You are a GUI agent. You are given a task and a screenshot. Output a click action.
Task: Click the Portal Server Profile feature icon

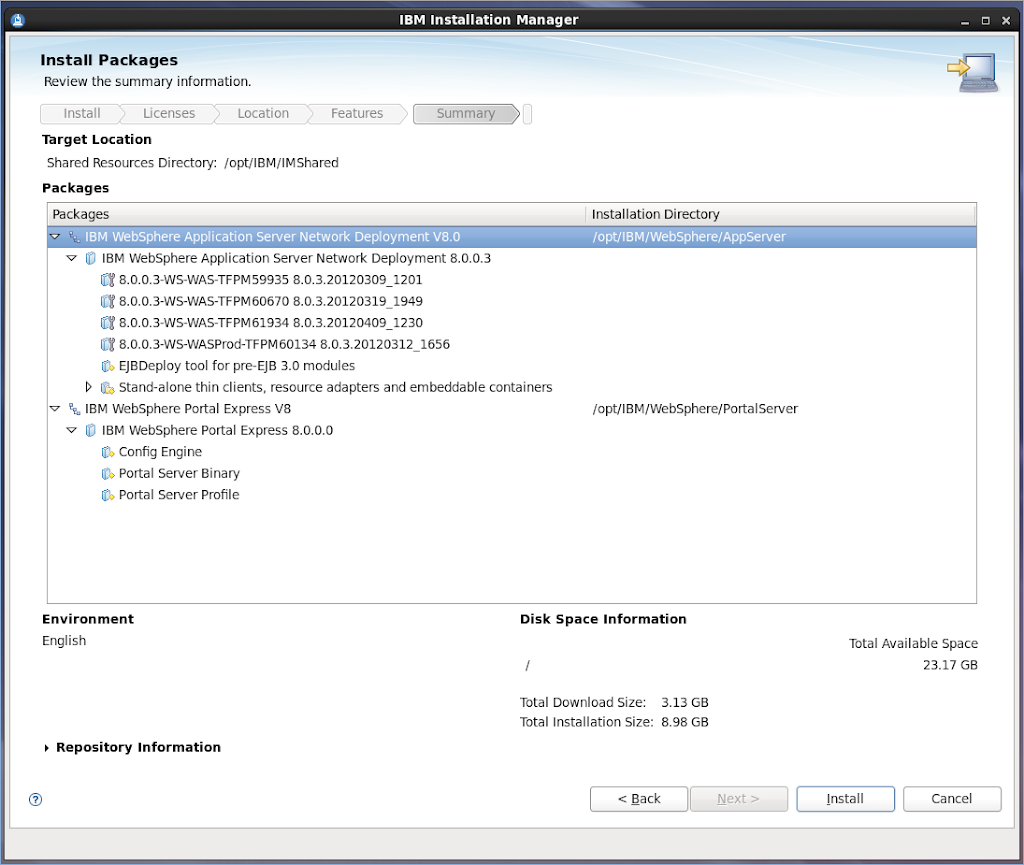tap(108, 495)
